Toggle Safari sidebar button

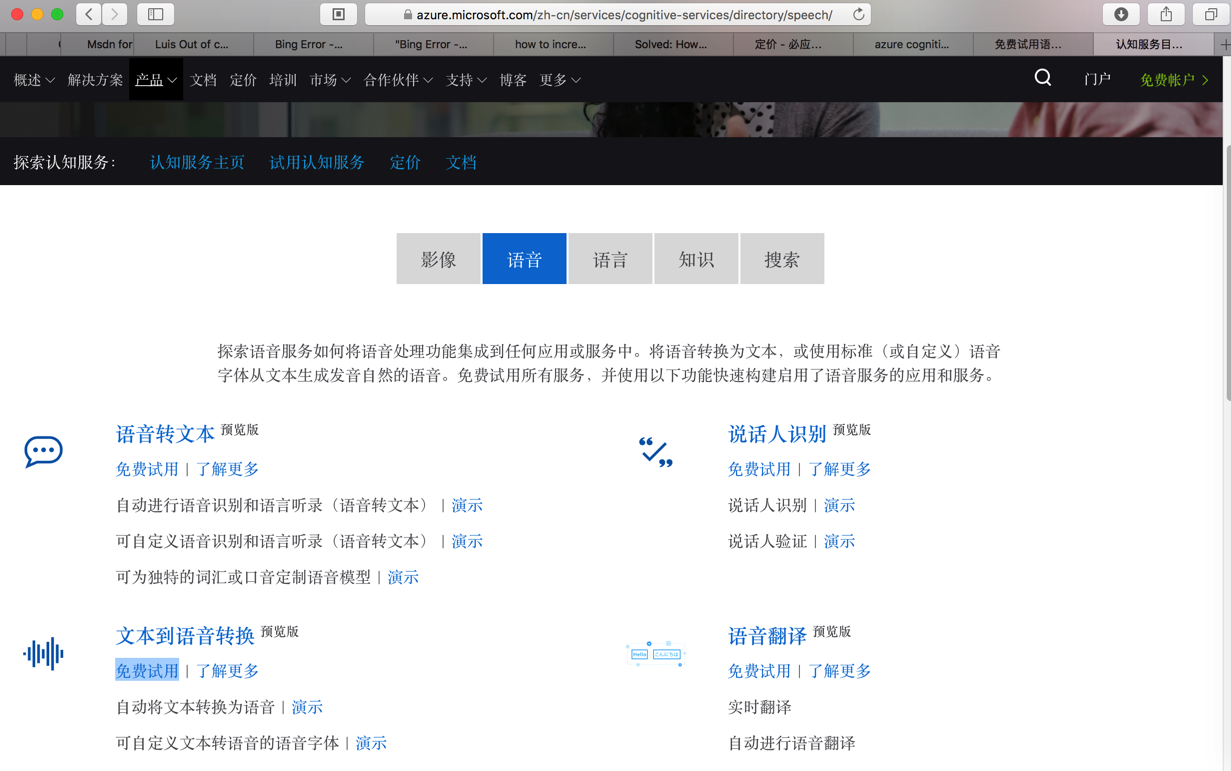[x=155, y=14]
